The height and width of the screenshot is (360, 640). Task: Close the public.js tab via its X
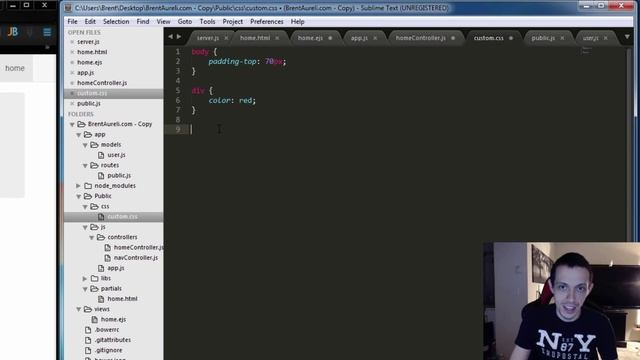562,38
